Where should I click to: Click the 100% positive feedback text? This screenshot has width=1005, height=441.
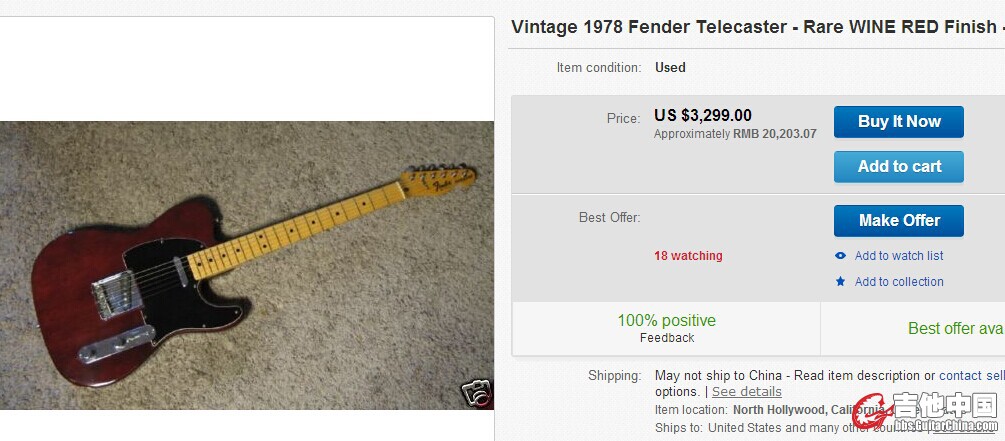coord(666,321)
